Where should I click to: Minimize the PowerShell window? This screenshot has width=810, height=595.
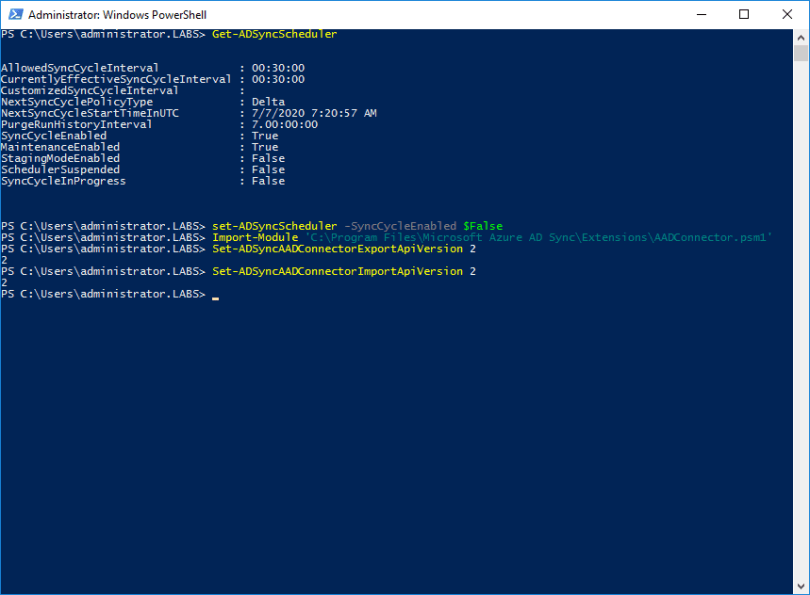click(x=698, y=14)
